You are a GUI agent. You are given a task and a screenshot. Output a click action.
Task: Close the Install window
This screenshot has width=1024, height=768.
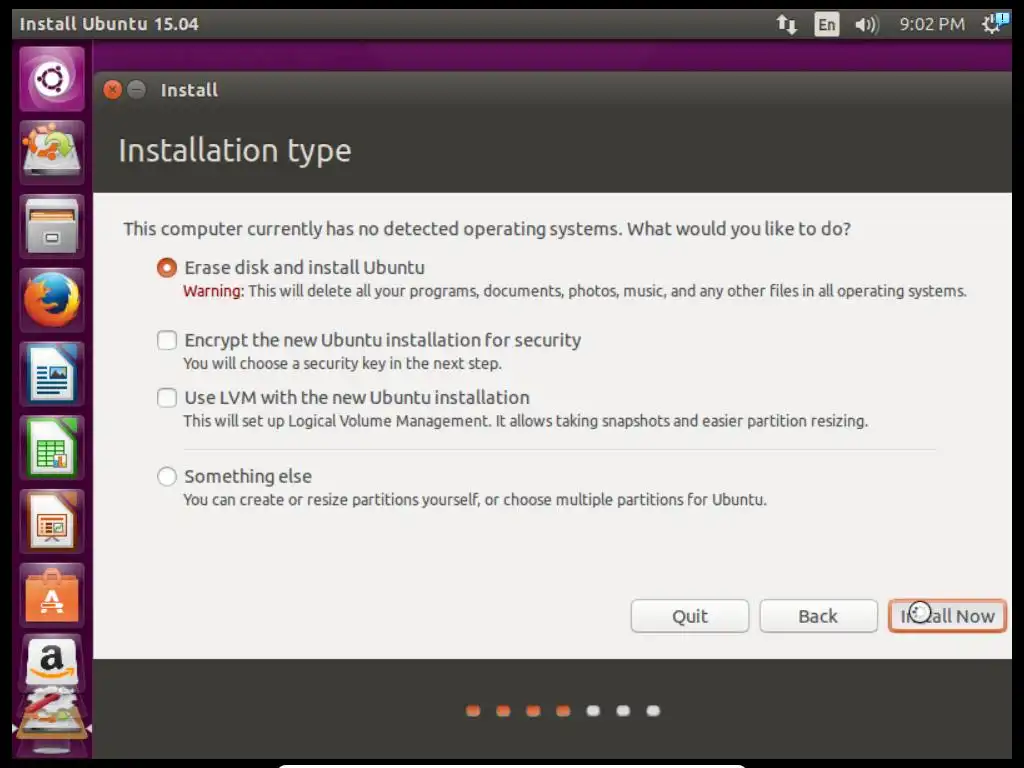coord(112,89)
